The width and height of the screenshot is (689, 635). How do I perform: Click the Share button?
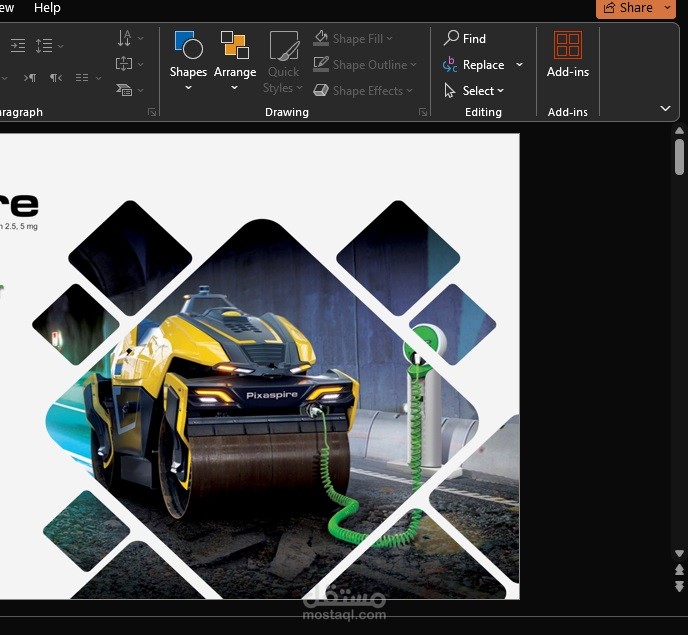pos(628,8)
